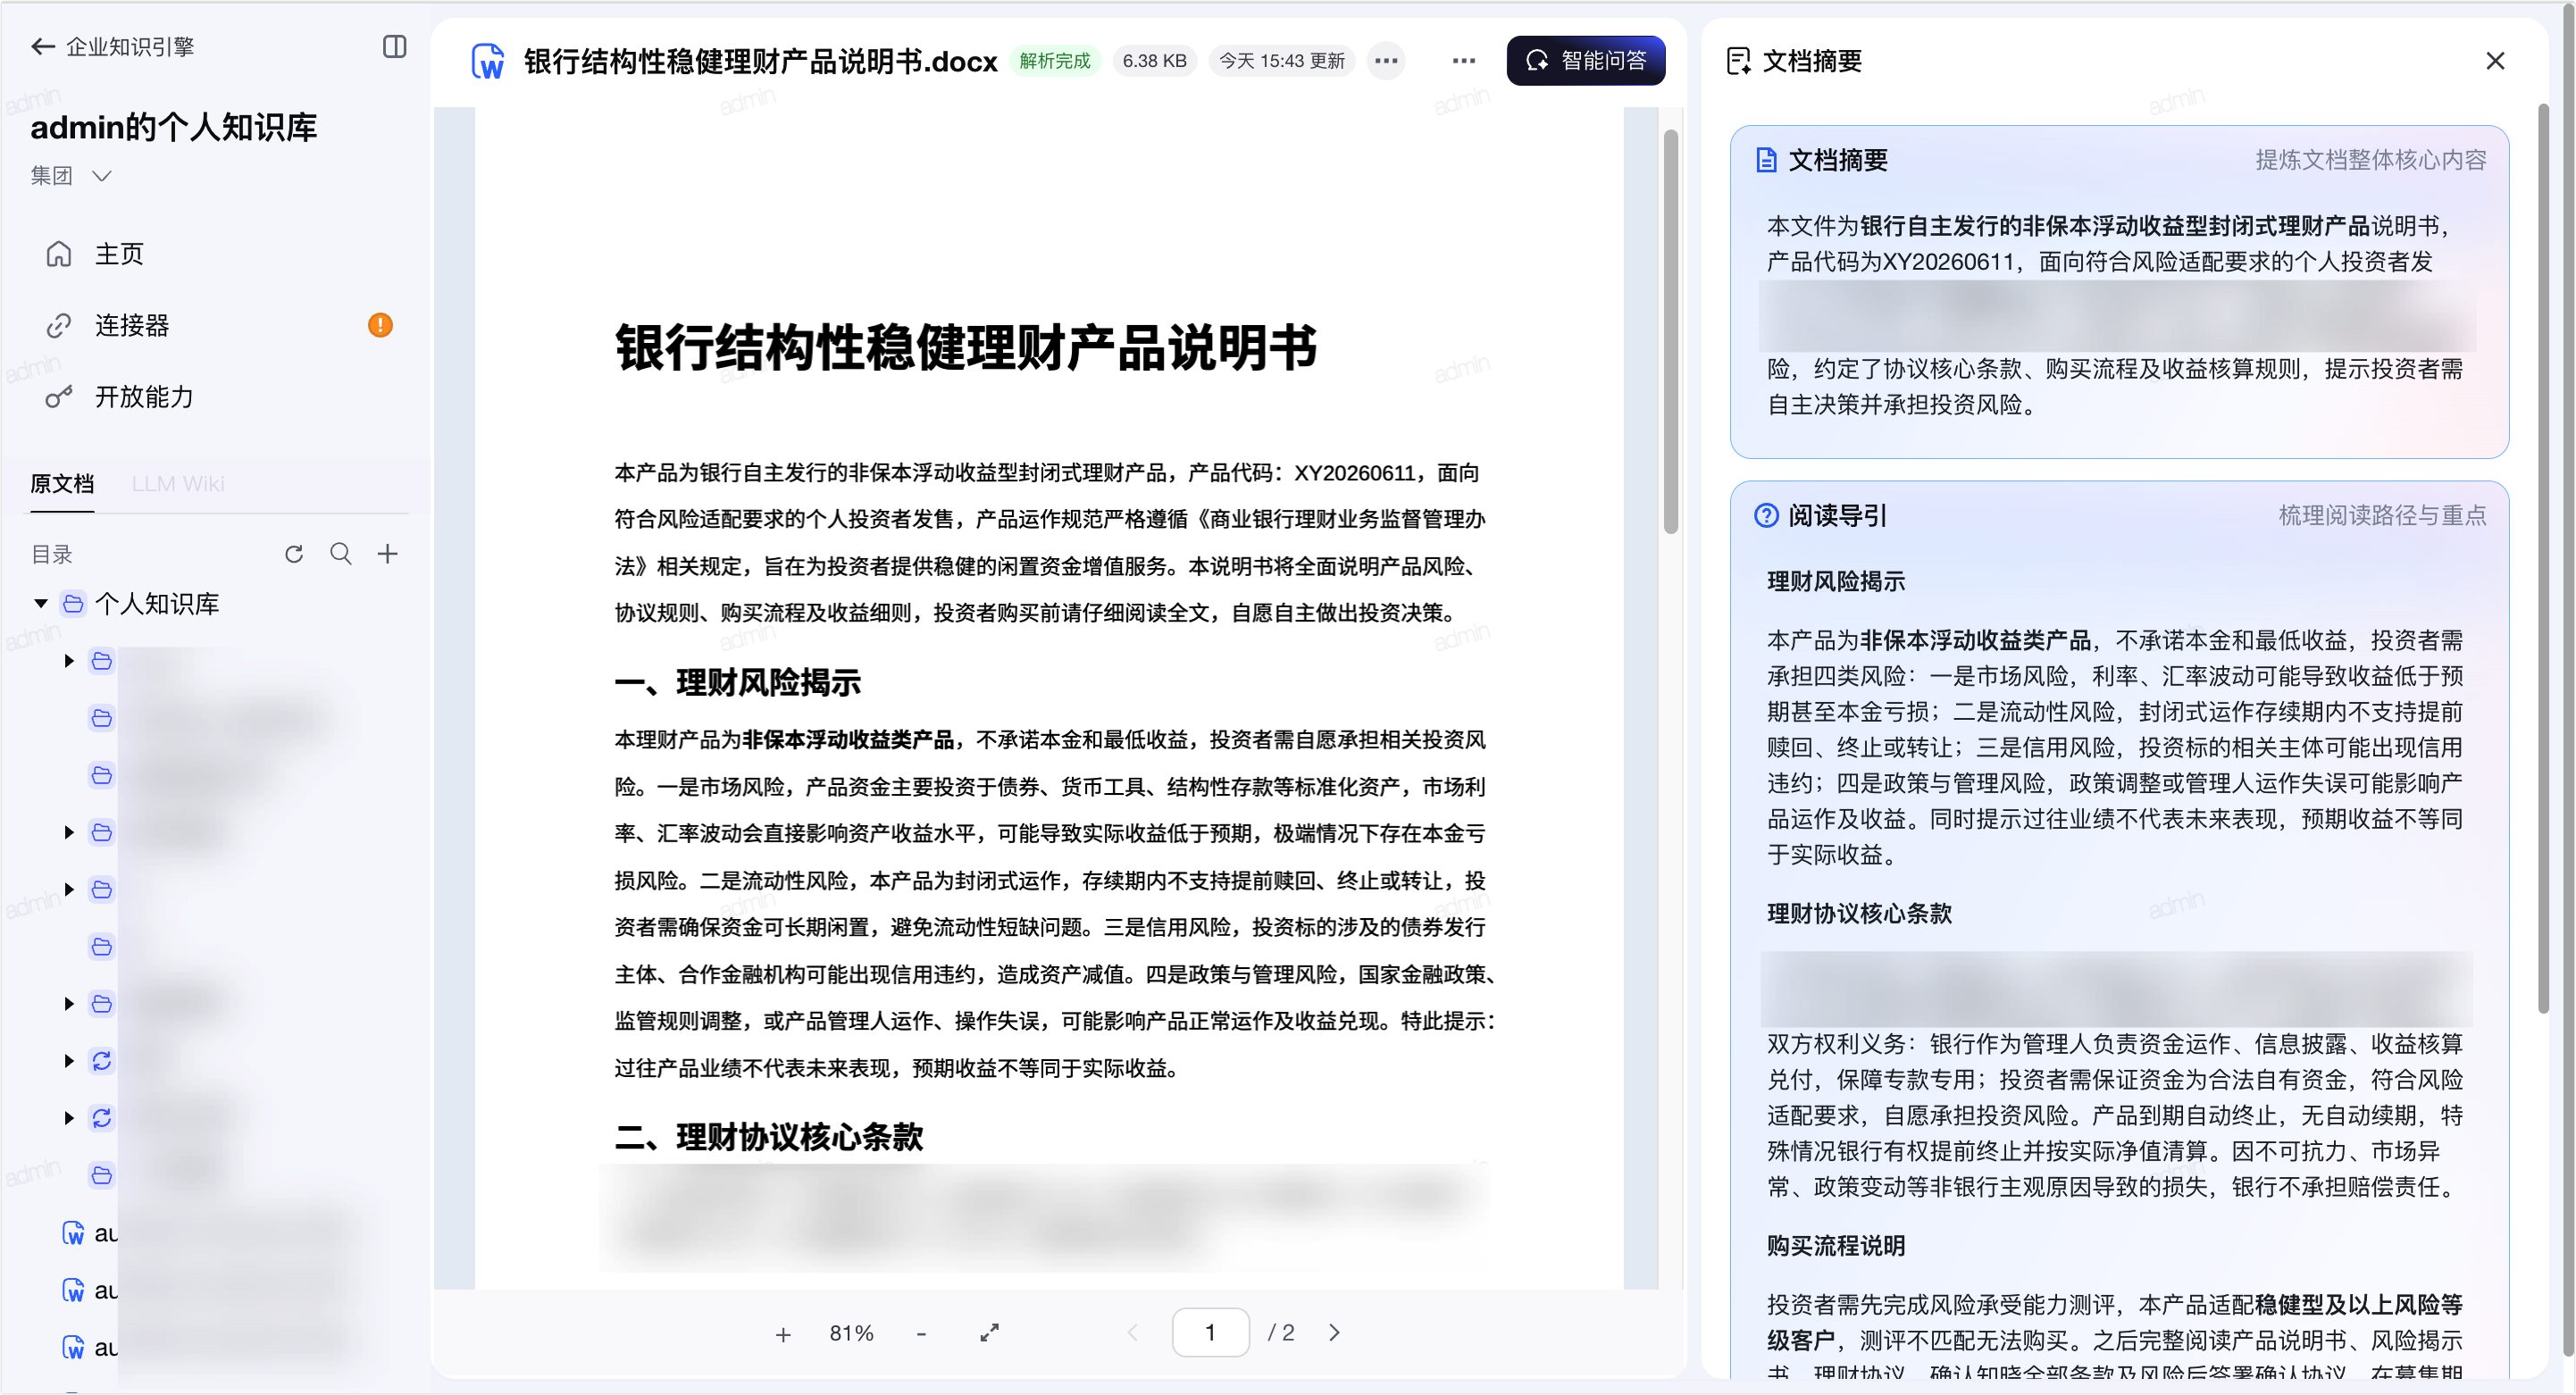Click the 81% zoom level text

(851, 1334)
